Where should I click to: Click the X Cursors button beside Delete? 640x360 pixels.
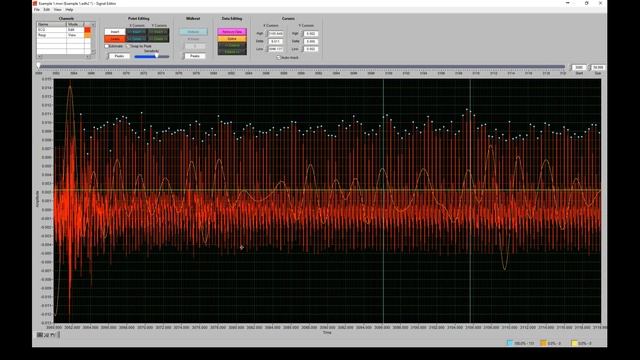[x=136, y=39]
